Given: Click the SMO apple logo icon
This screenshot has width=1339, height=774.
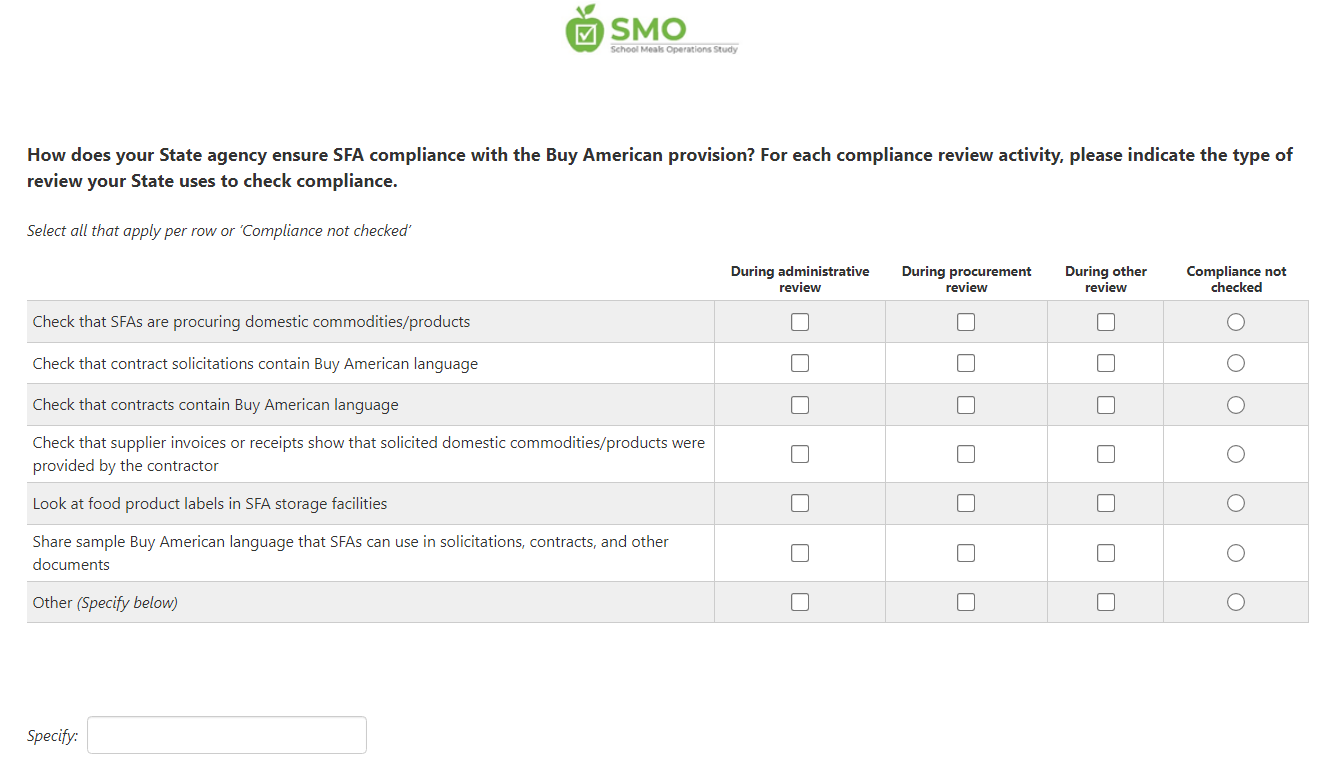Looking at the screenshot, I should tap(583, 29).
